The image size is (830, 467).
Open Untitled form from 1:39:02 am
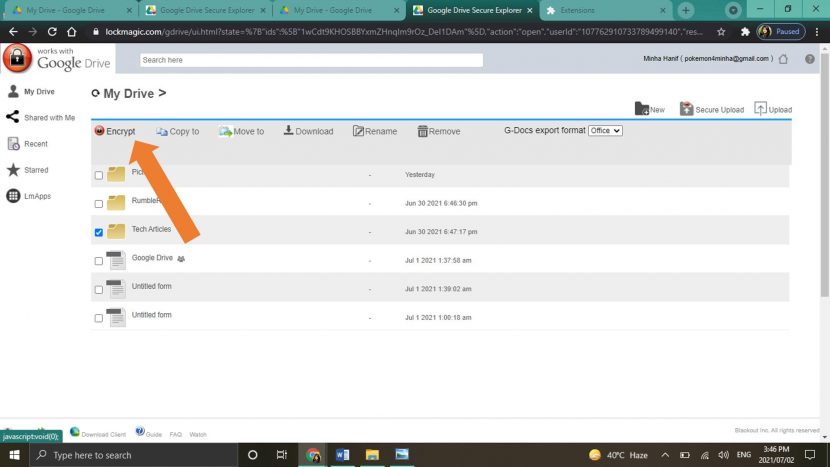[x=151, y=286]
